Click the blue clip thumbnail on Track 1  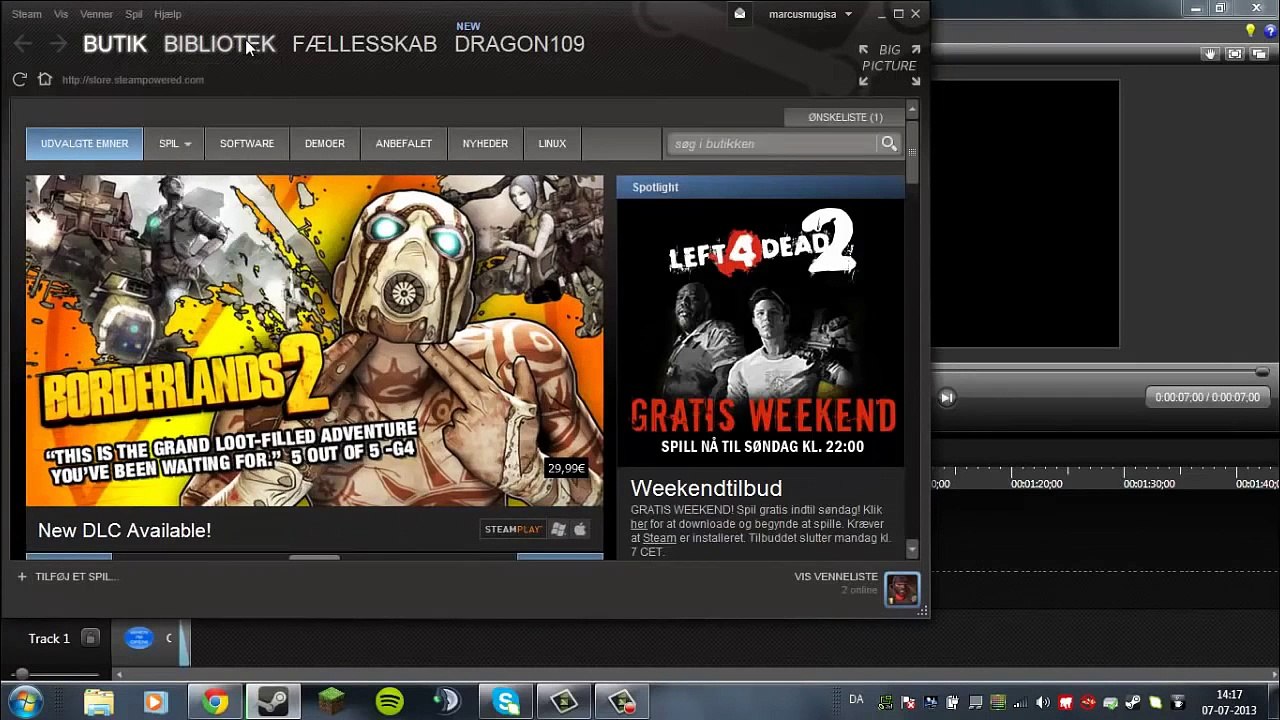pos(139,638)
